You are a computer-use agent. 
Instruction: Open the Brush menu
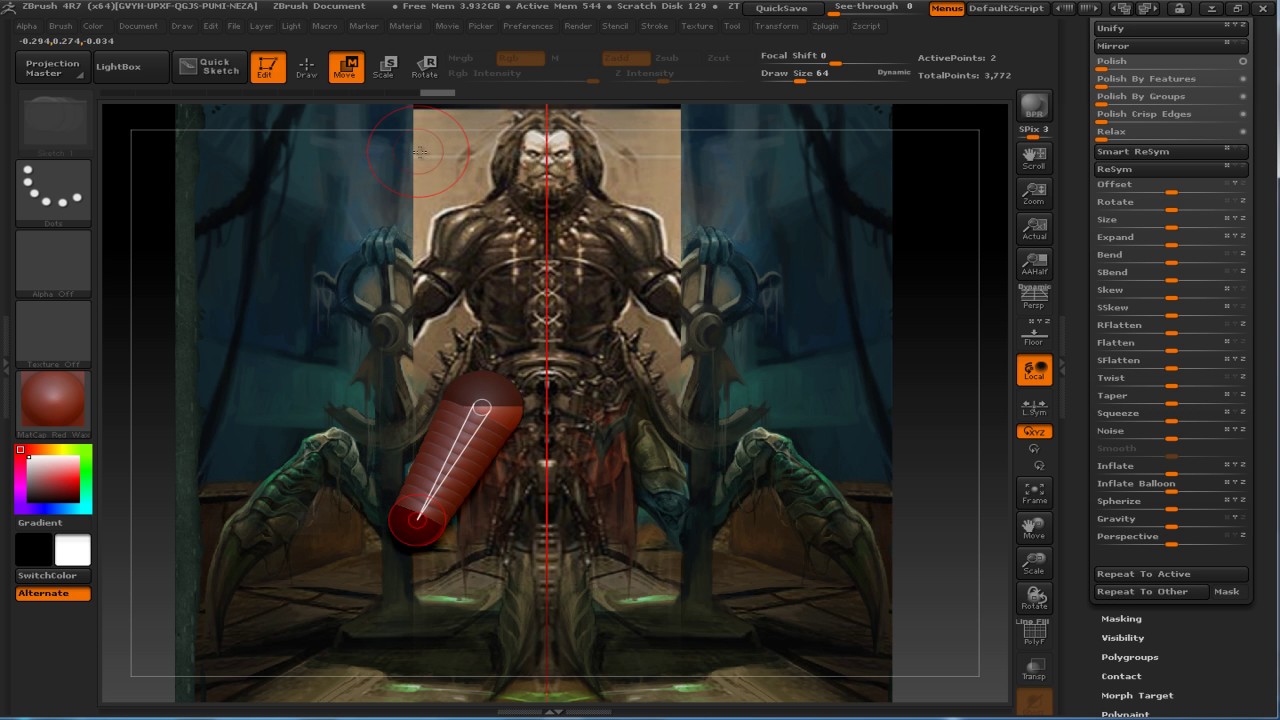point(60,26)
